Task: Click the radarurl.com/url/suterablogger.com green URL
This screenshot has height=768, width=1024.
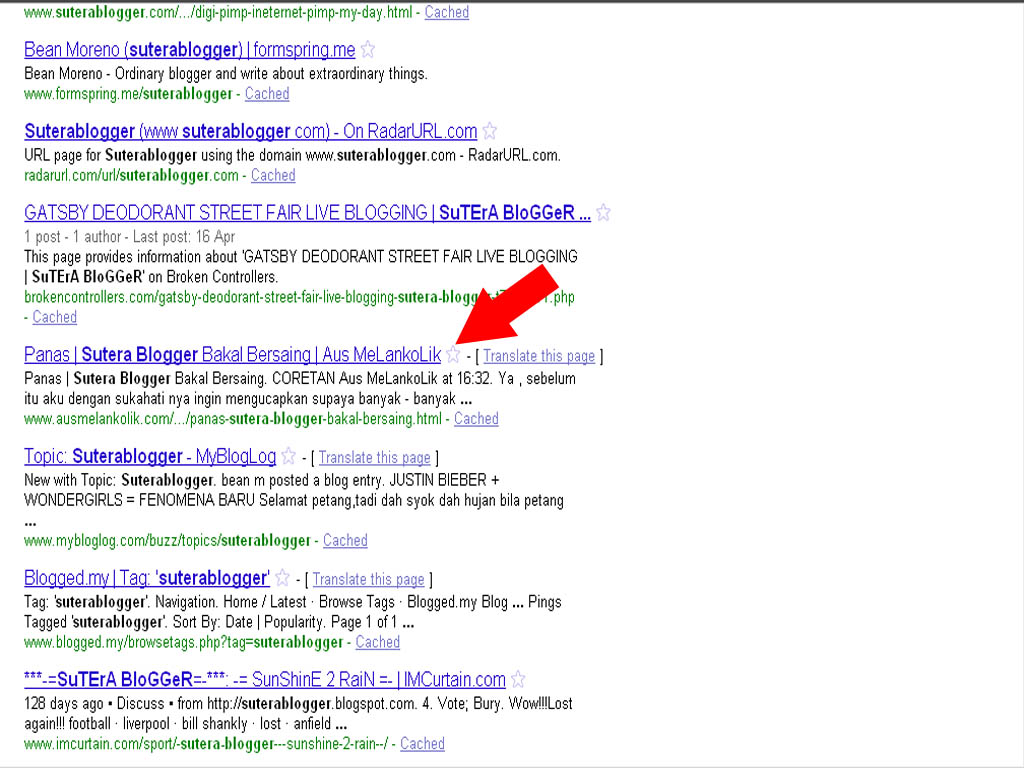Action: (x=131, y=175)
